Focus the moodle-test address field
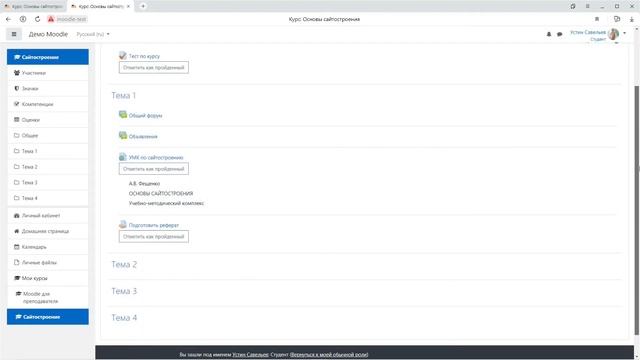The image size is (640, 360). (x=71, y=19)
